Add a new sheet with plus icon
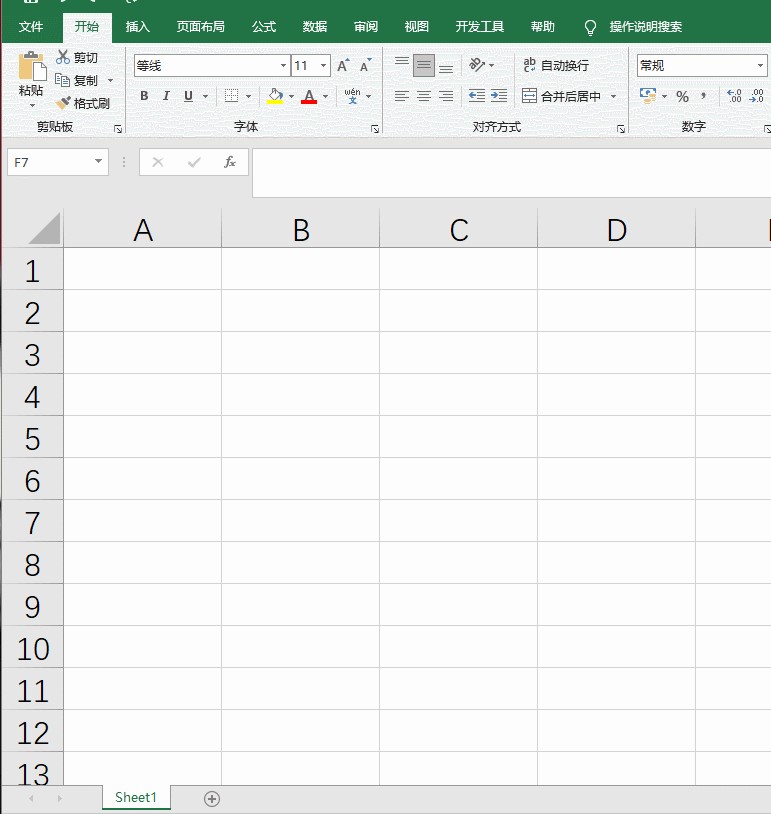The image size is (771, 814). pos(212,798)
